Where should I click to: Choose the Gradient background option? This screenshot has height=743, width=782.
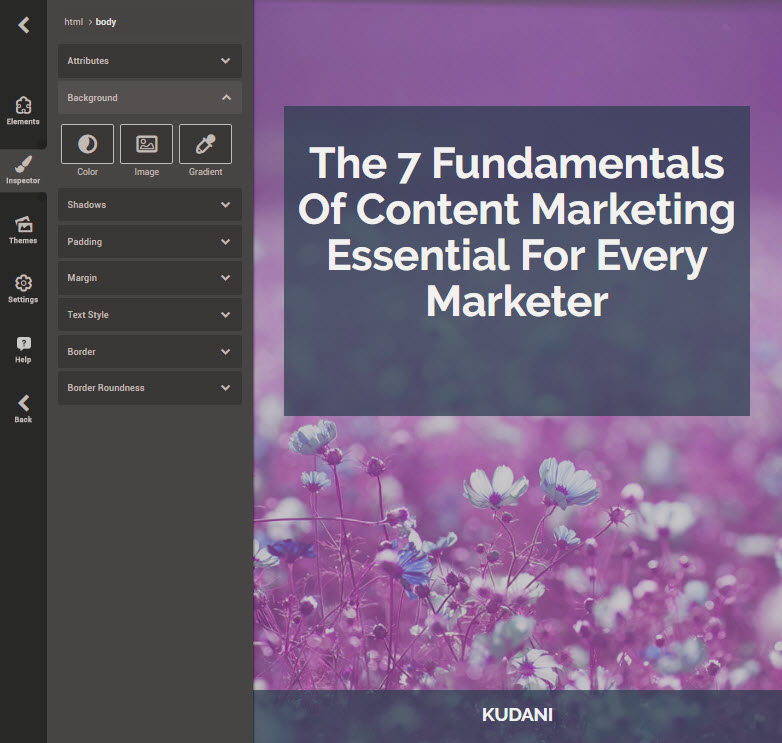tap(205, 144)
